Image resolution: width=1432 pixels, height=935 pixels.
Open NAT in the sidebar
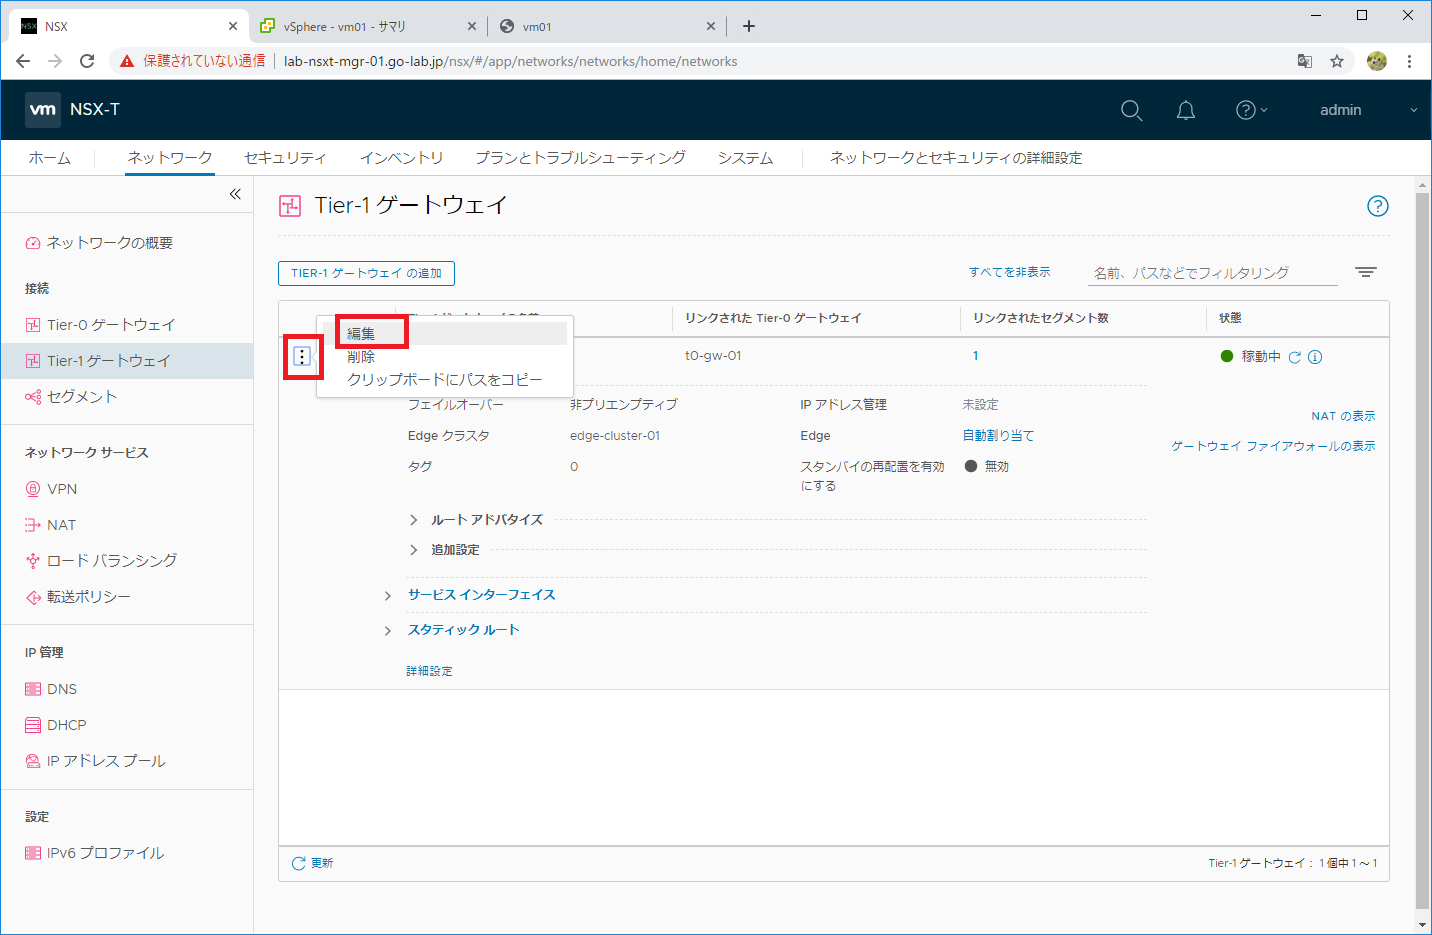[60, 525]
